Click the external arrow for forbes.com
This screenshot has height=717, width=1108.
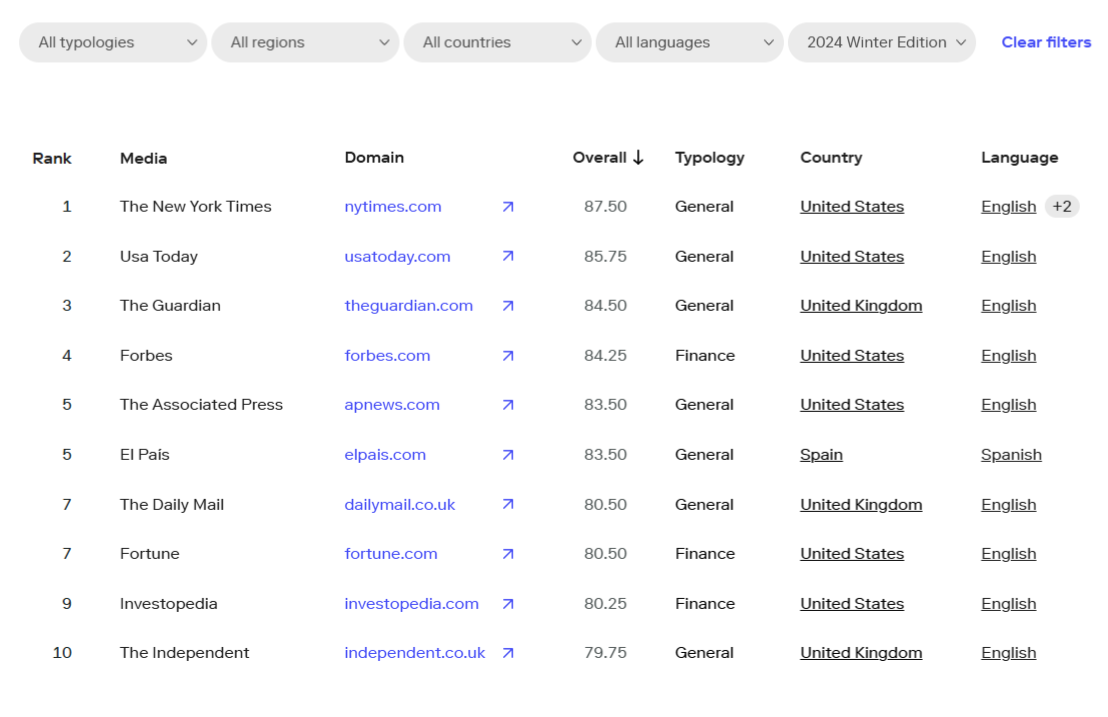(508, 356)
